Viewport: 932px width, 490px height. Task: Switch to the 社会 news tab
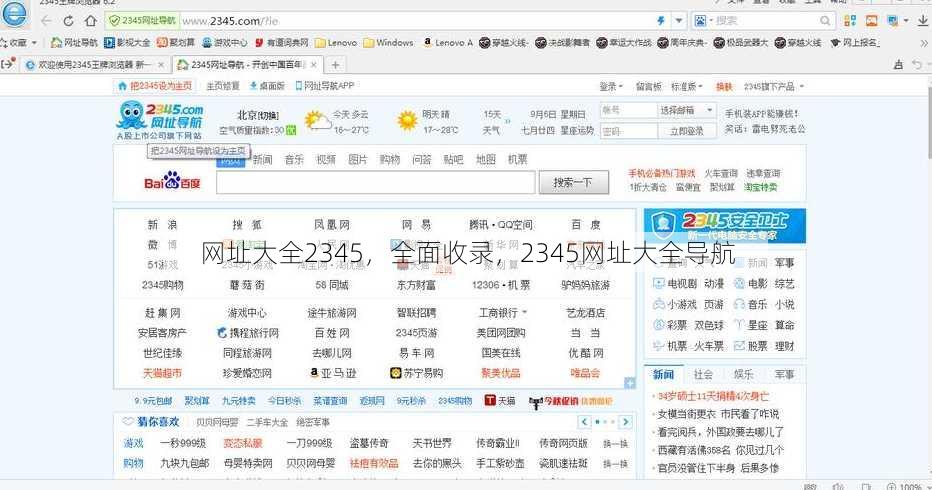[703, 374]
